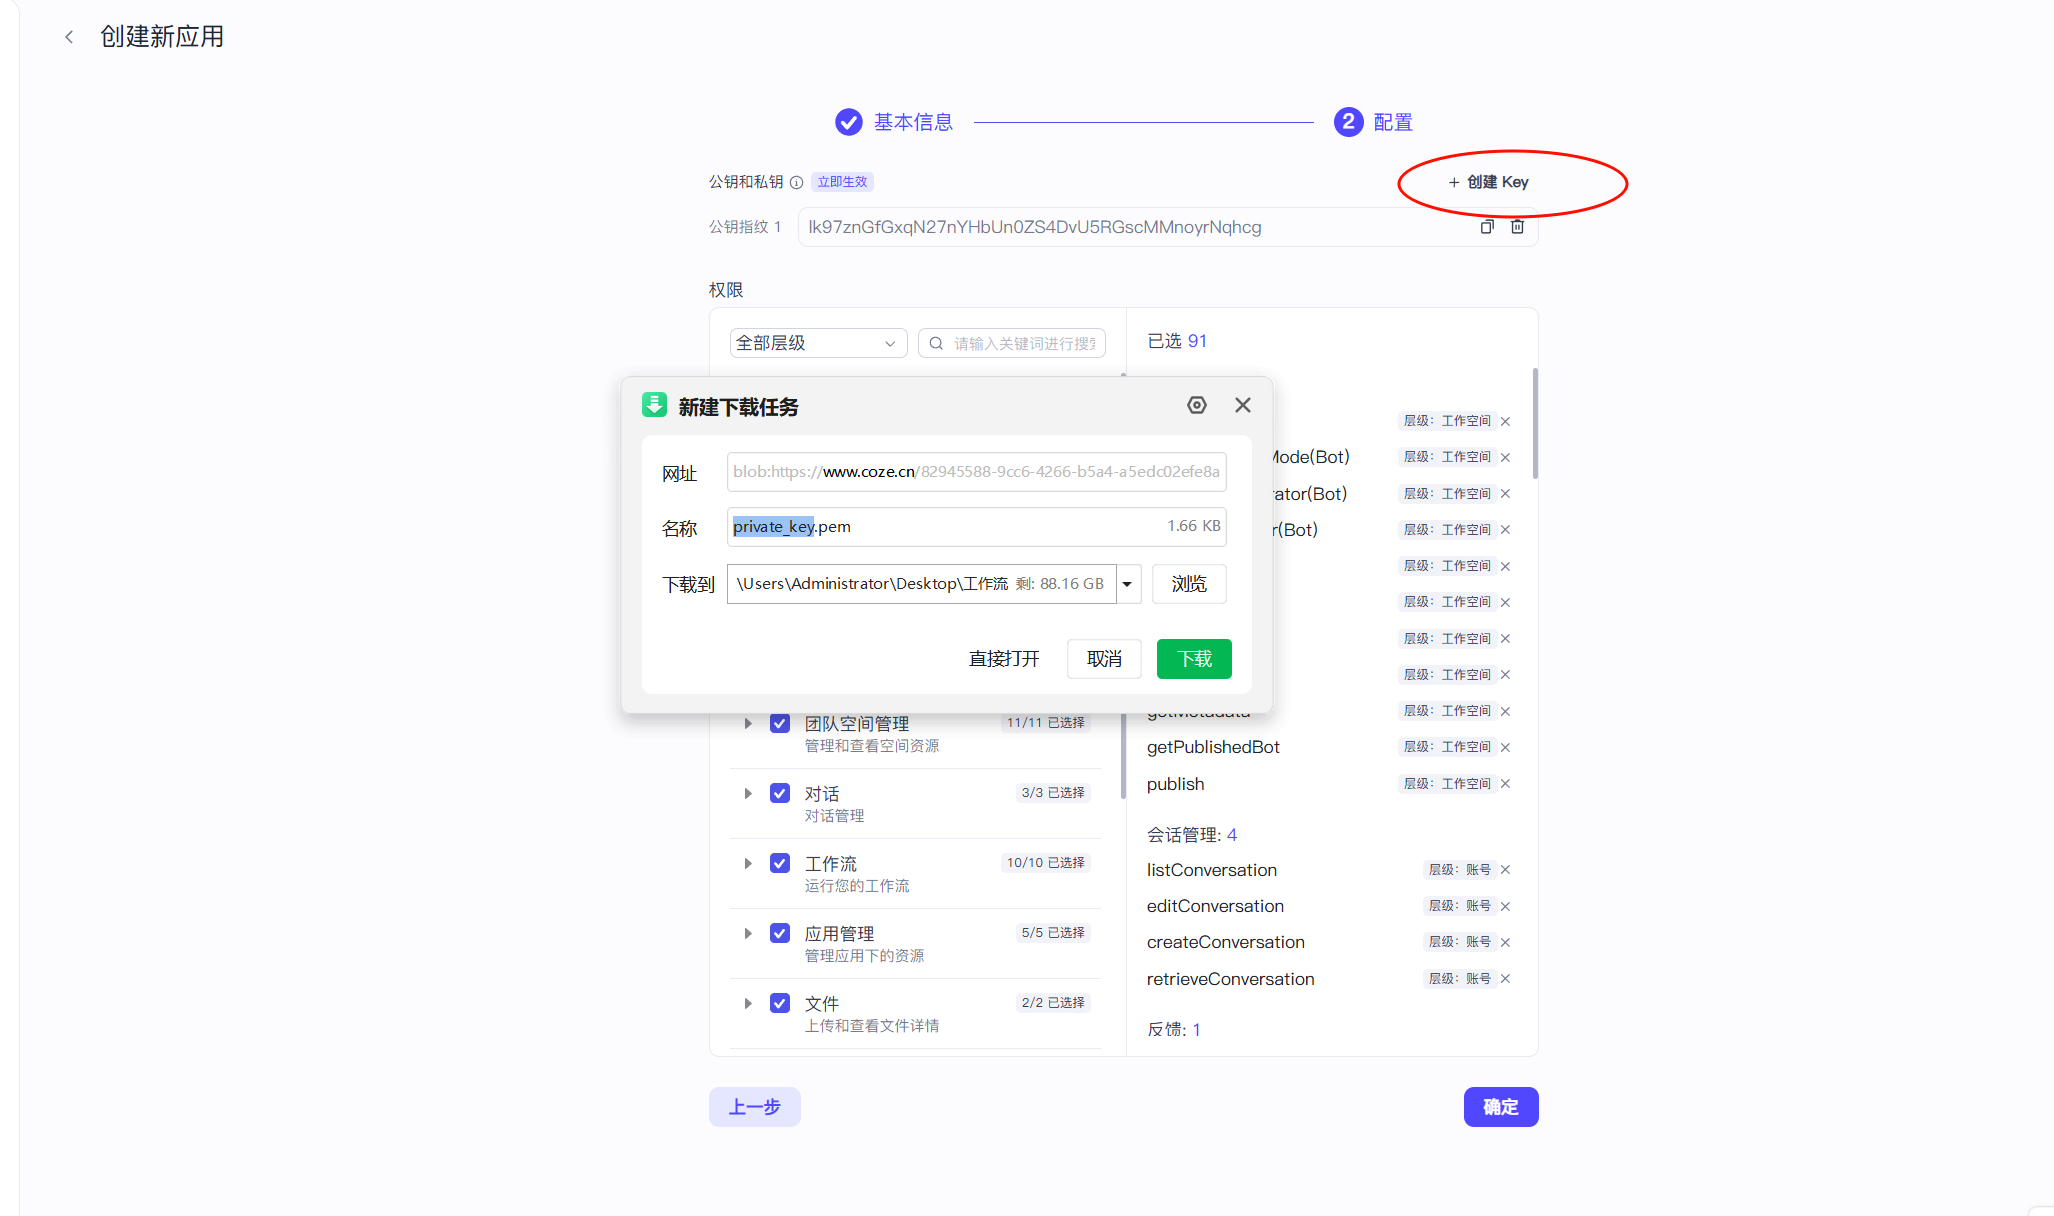The image size is (2054, 1216).
Task: Toggle 文件 permission checkbox
Action: tap(780, 1003)
